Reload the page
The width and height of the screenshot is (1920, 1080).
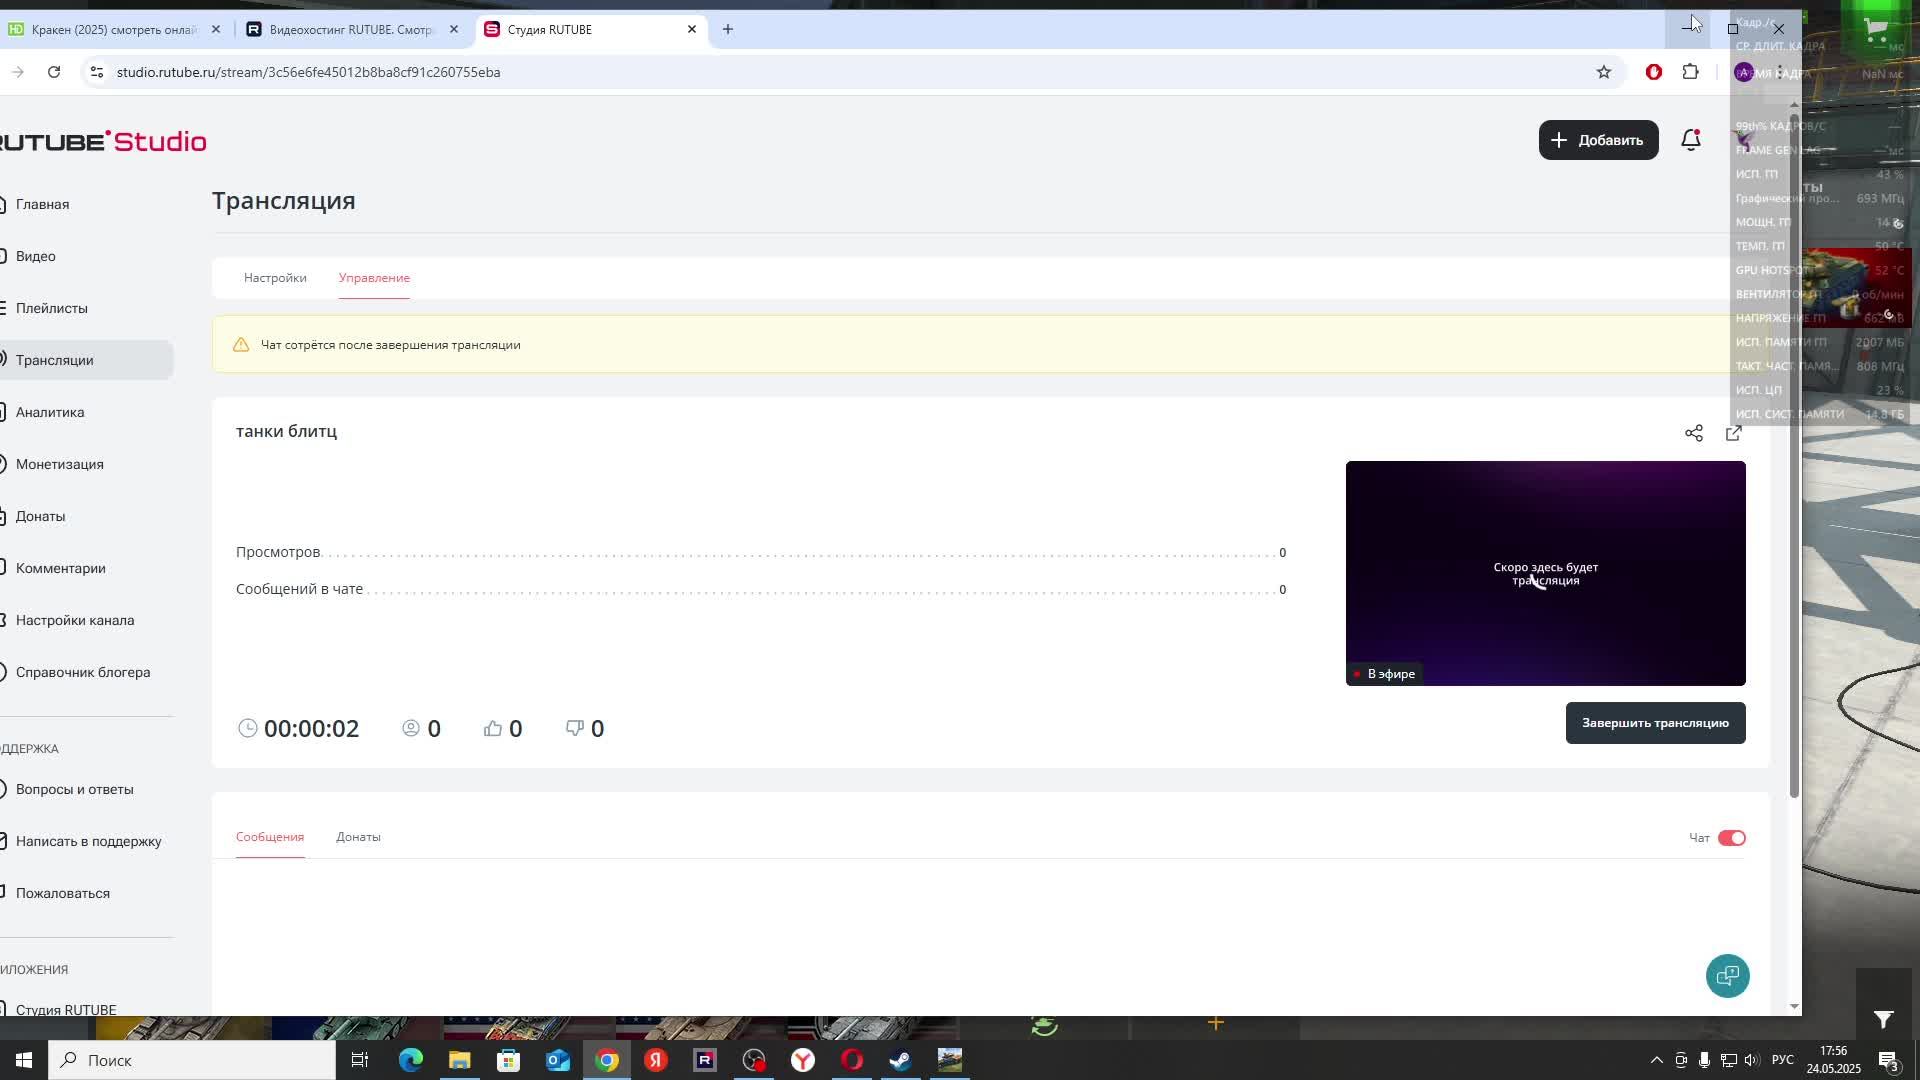[x=54, y=72]
